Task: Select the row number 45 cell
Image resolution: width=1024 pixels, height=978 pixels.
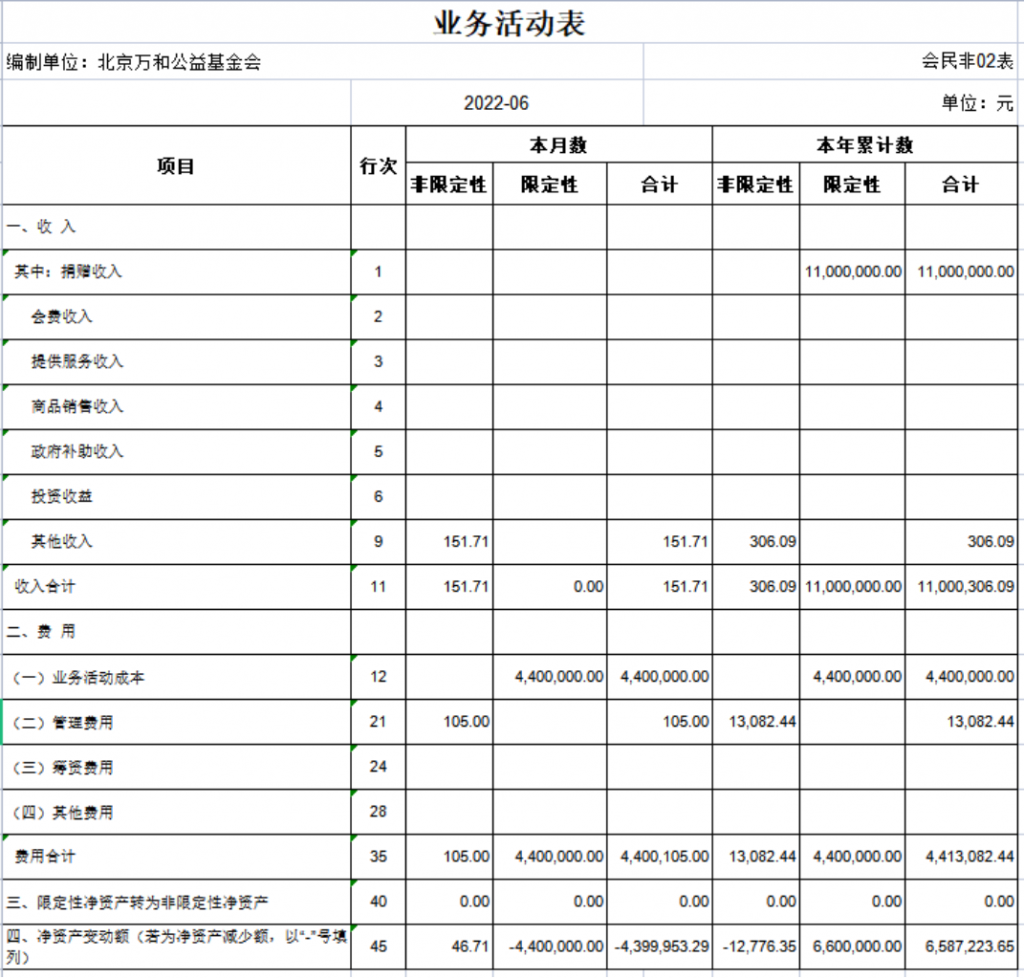Action: [378, 946]
